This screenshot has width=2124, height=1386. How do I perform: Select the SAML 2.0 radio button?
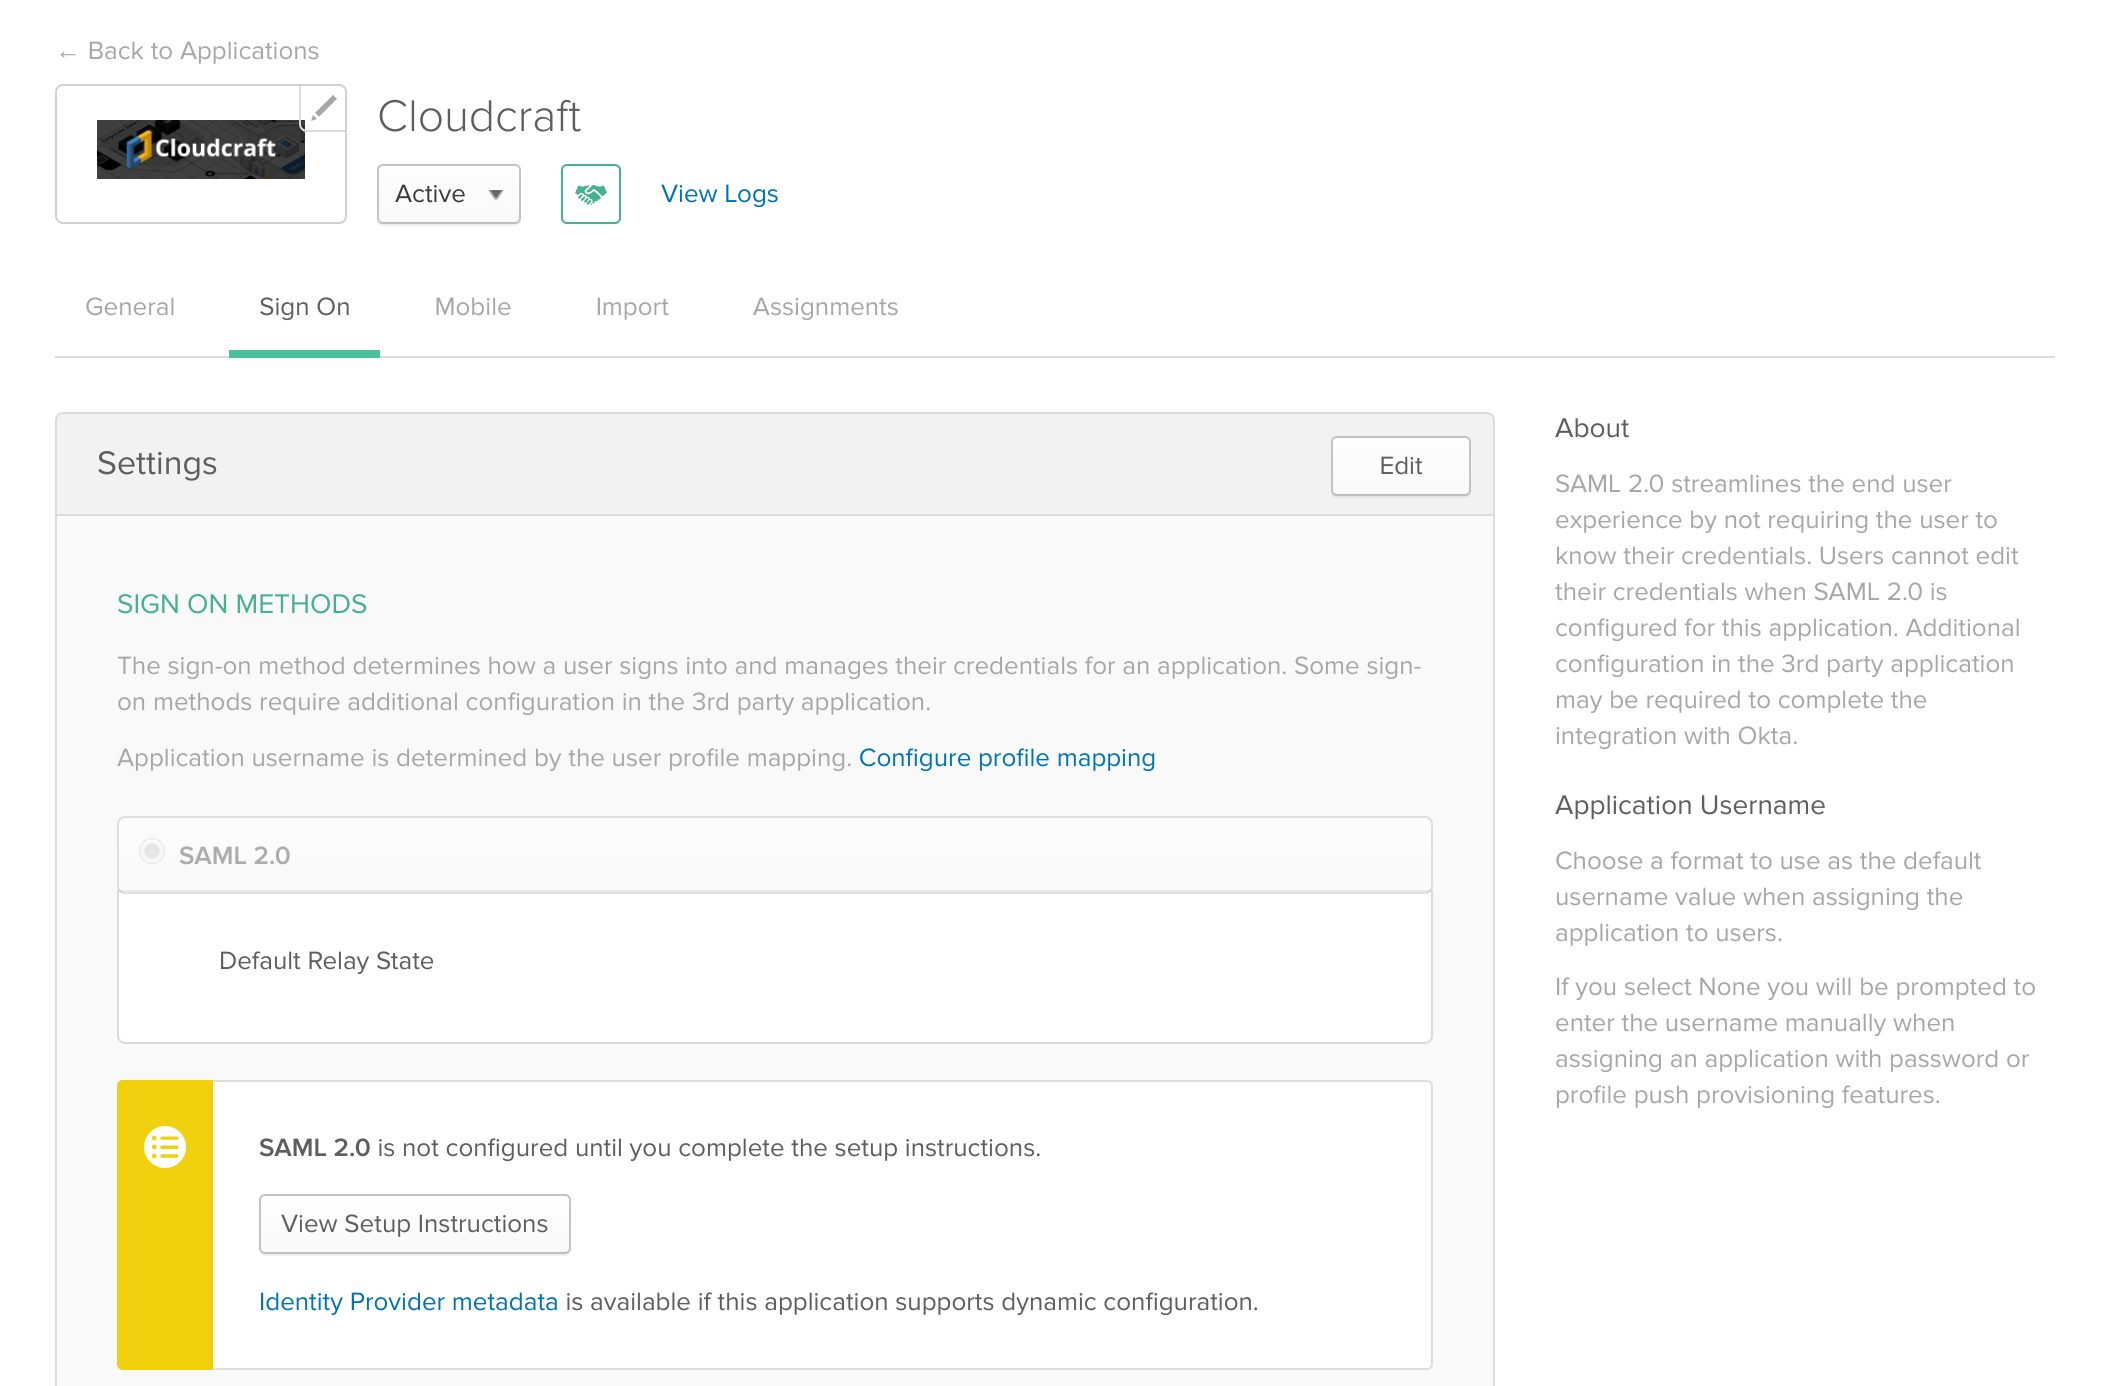coord(152,852)
